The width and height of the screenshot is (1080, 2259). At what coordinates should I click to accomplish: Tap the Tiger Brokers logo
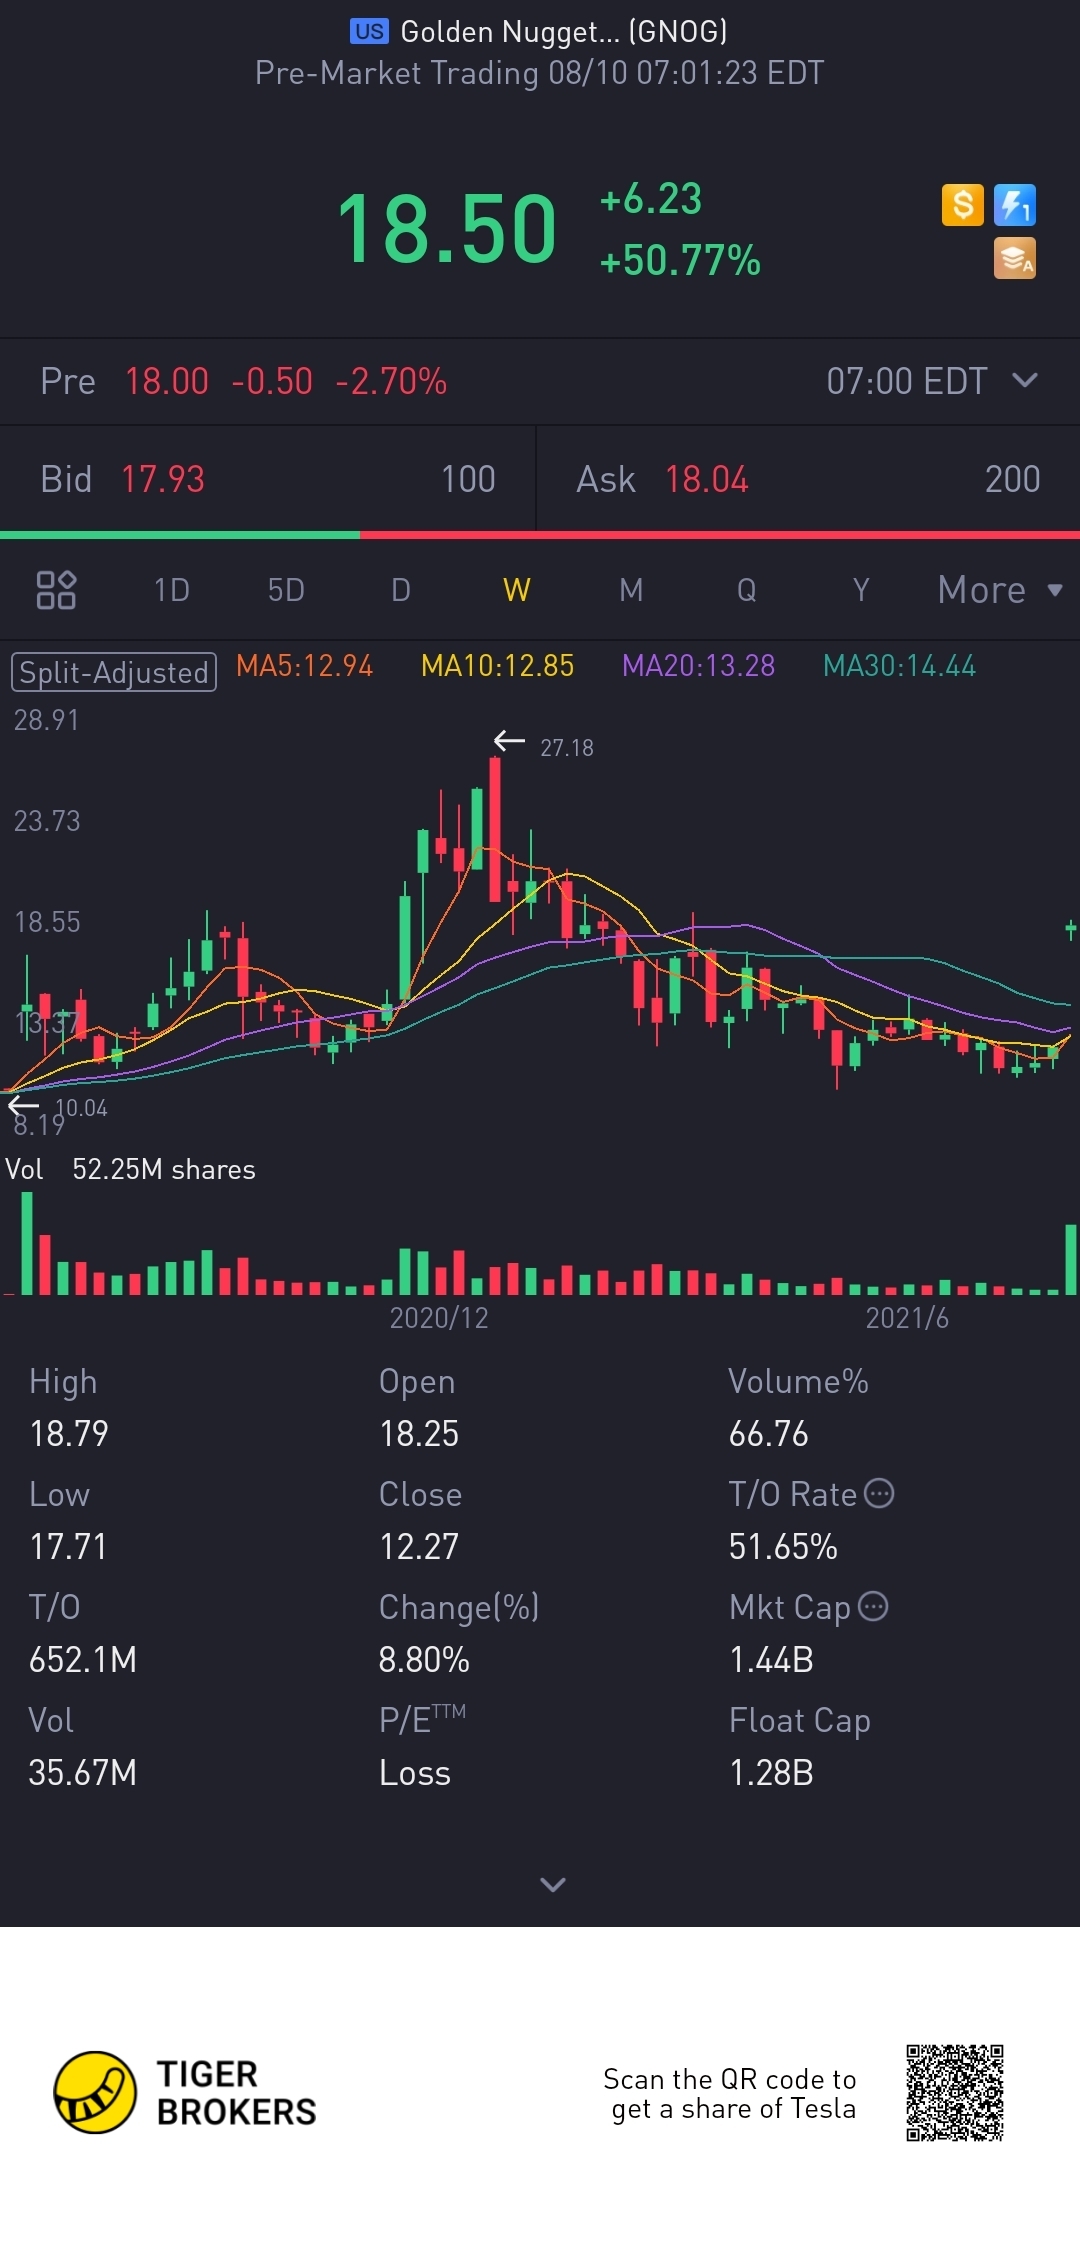(185, 2092)
